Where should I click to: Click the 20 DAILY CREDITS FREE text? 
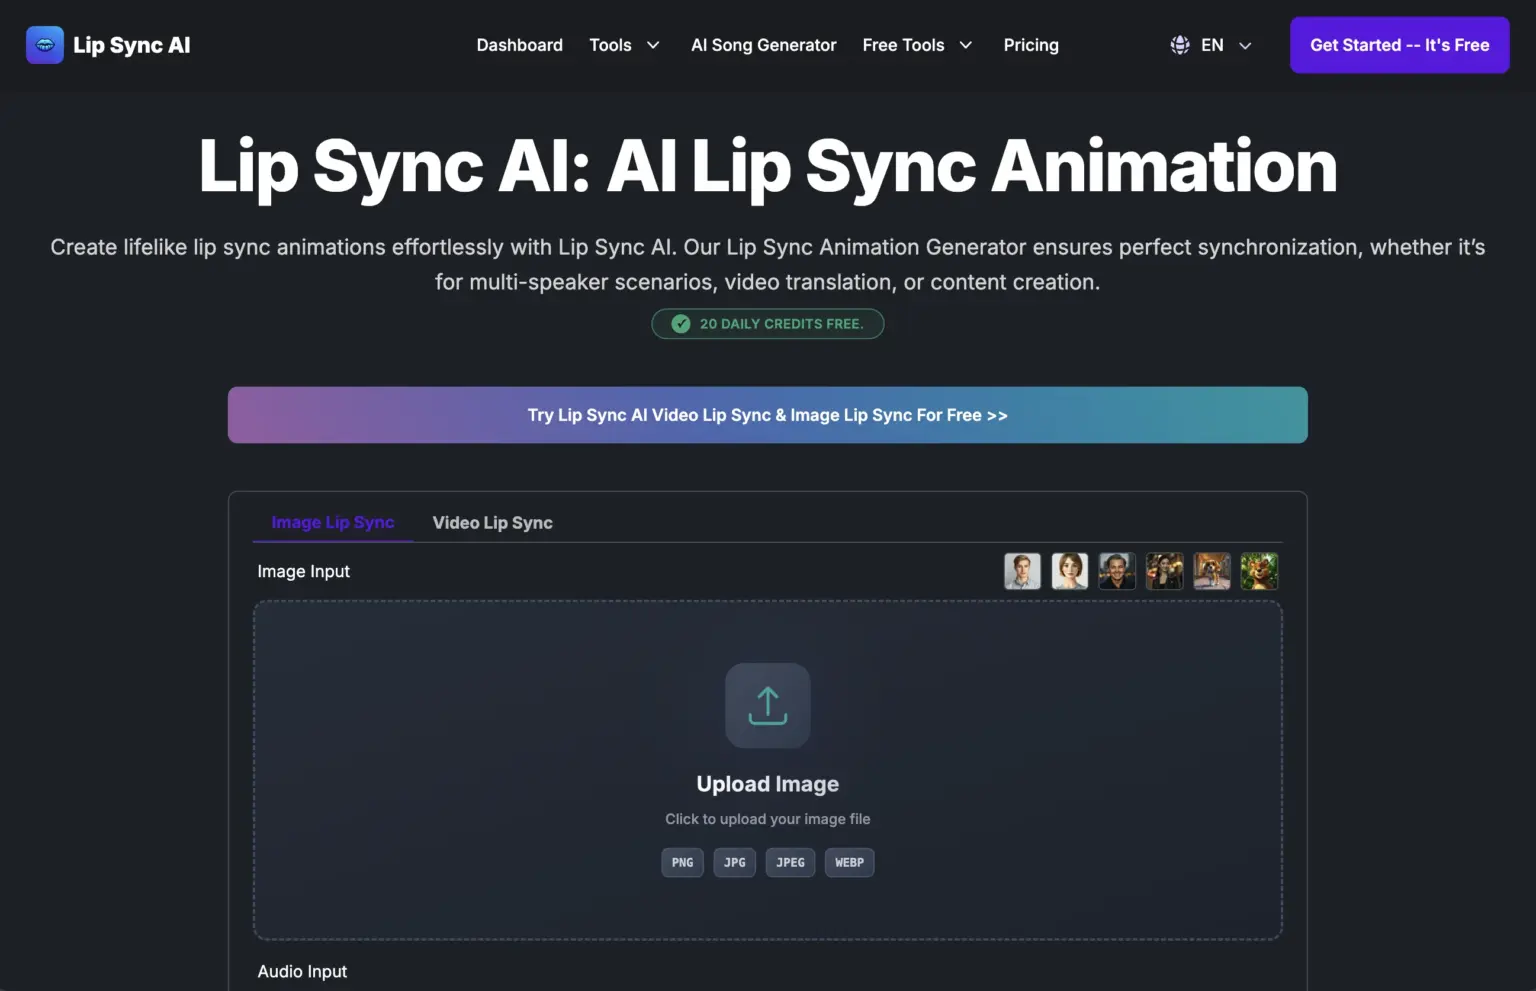coord(781,324)
